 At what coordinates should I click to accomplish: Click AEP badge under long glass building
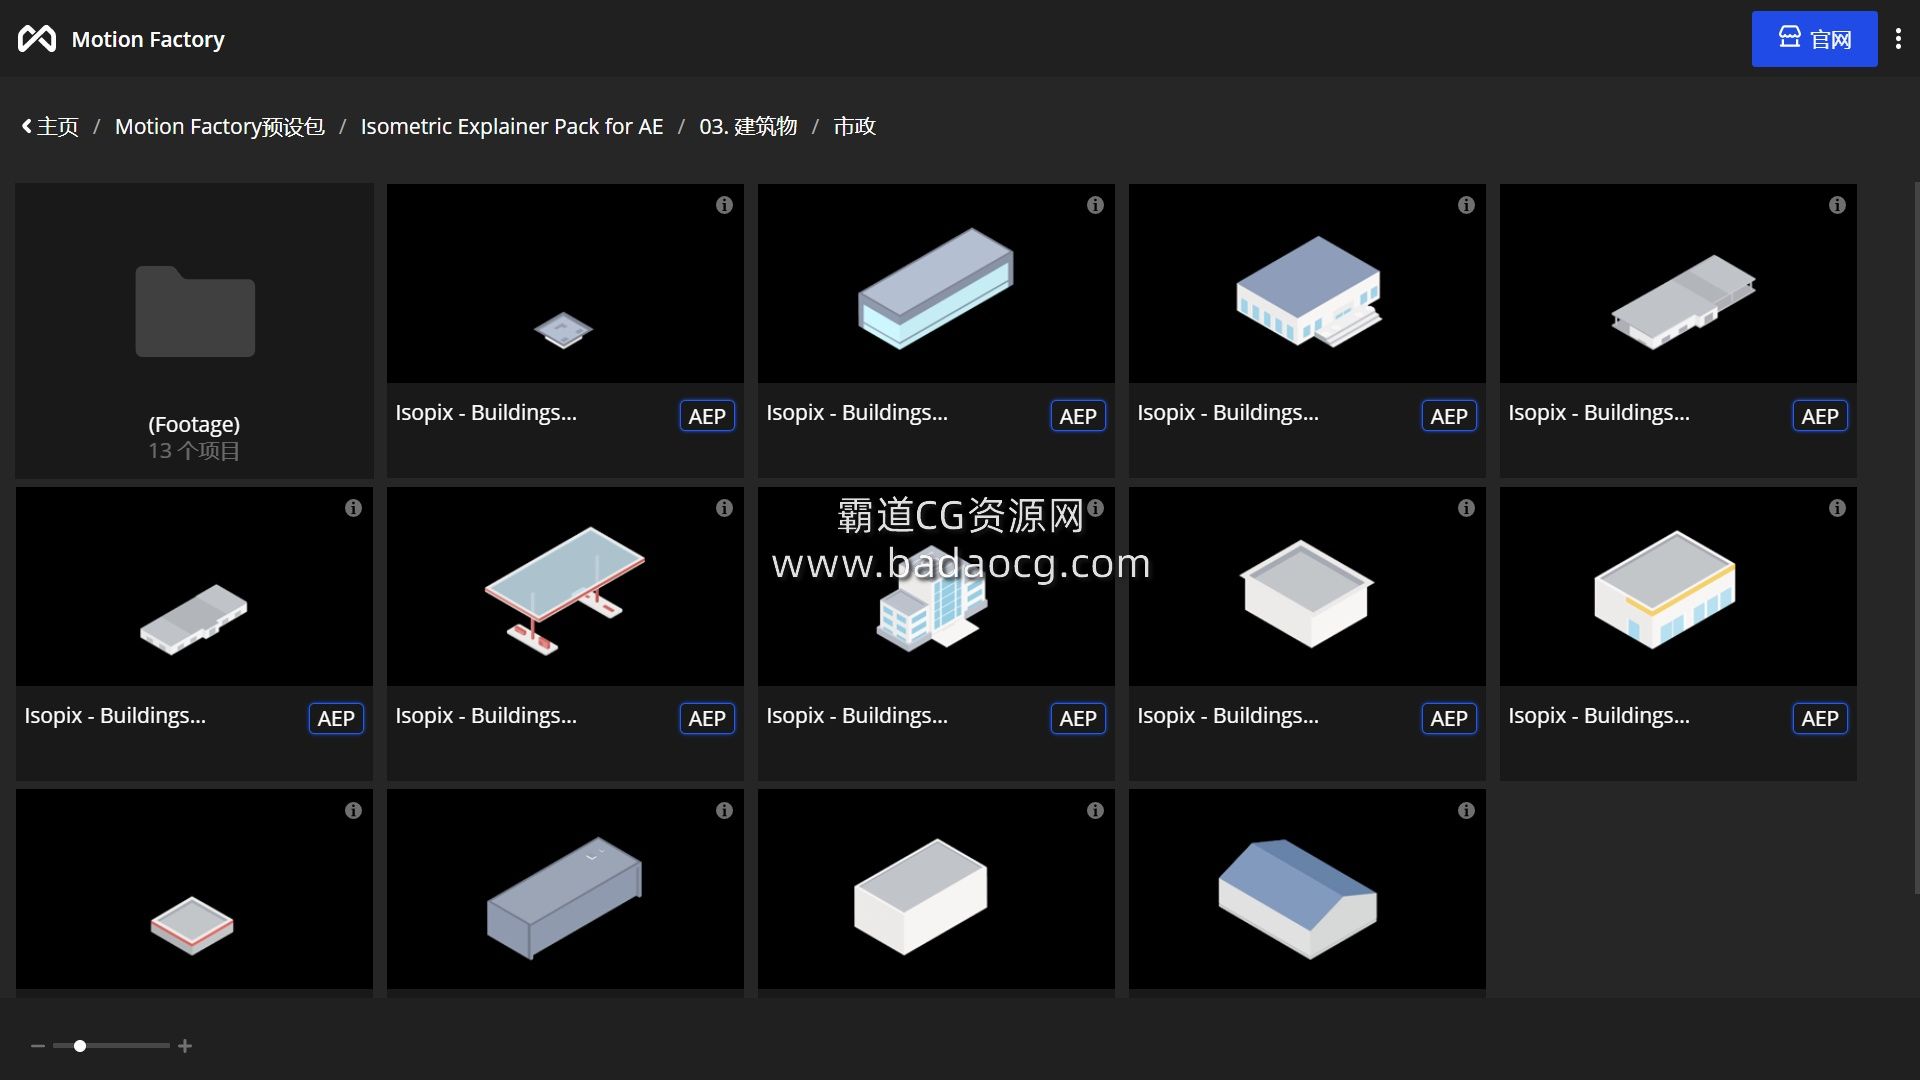tap(1078, 416)
